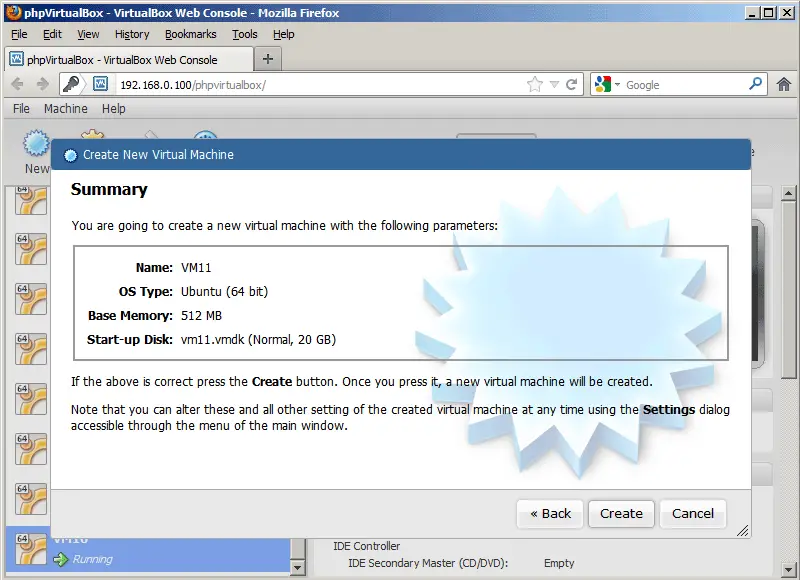This screenshot has width=800, height=580.
Task: Cancel the new virtual machine wizard
Action: point(692,514)
